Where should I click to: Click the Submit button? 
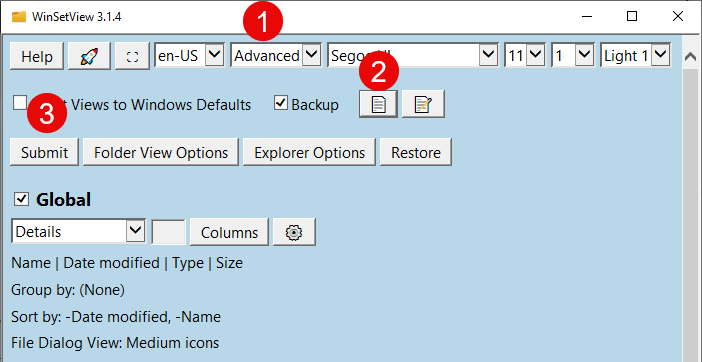pos(44,152)
